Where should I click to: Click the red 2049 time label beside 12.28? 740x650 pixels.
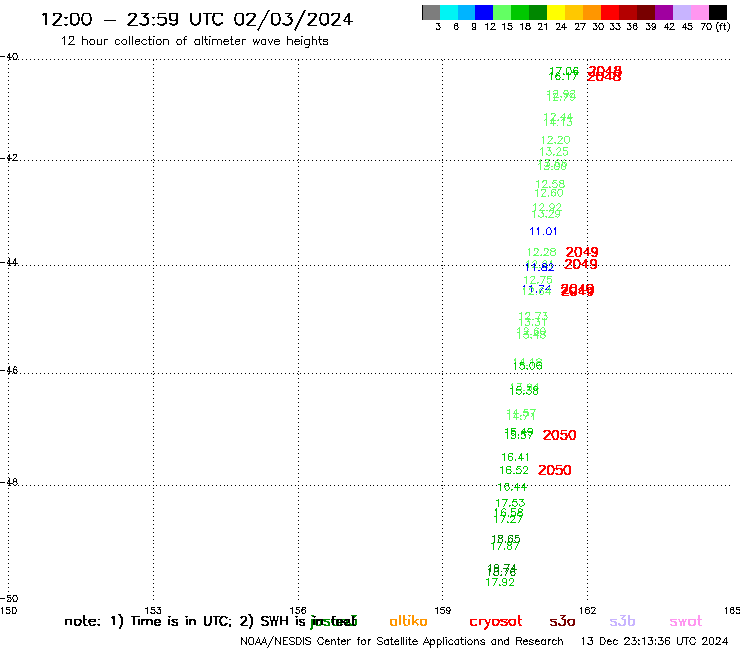(x=582, y=252)
